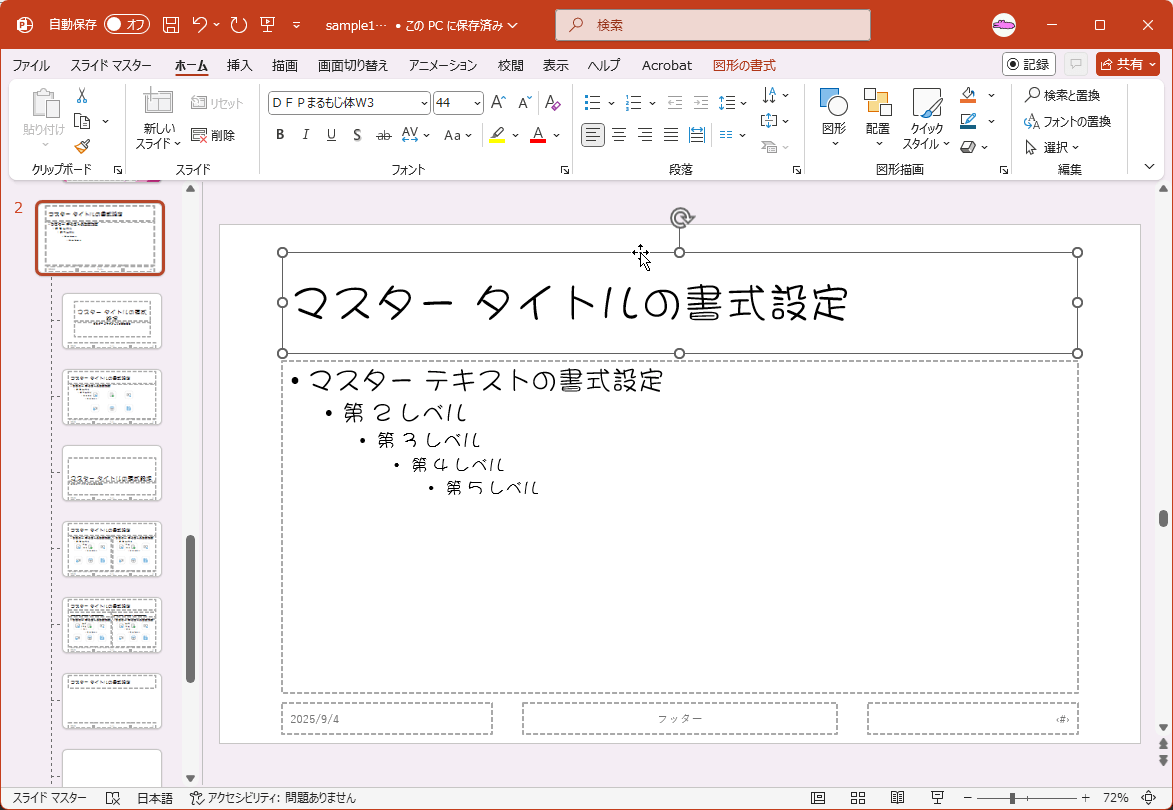Viewport: 1173px width, 810px height.
Task: Open the 挿入 ribbon tab
Action: [x=239, y=65]
